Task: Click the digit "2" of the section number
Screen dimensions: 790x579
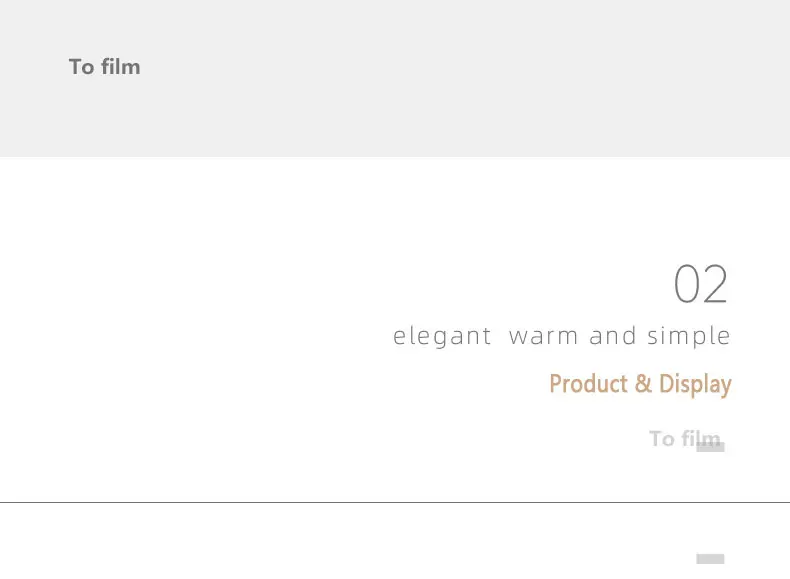Action: coord(715,284)
